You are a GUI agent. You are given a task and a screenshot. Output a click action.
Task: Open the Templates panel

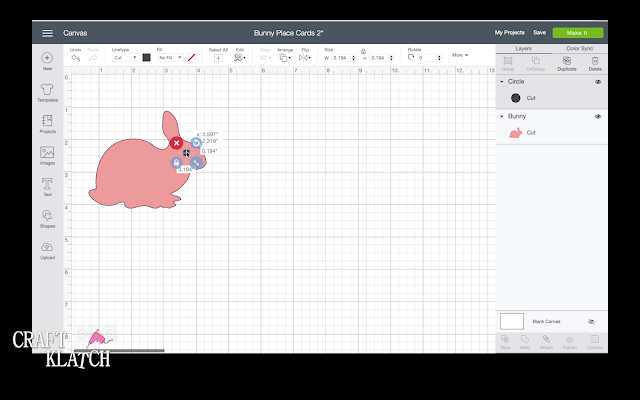coord(47,93)
